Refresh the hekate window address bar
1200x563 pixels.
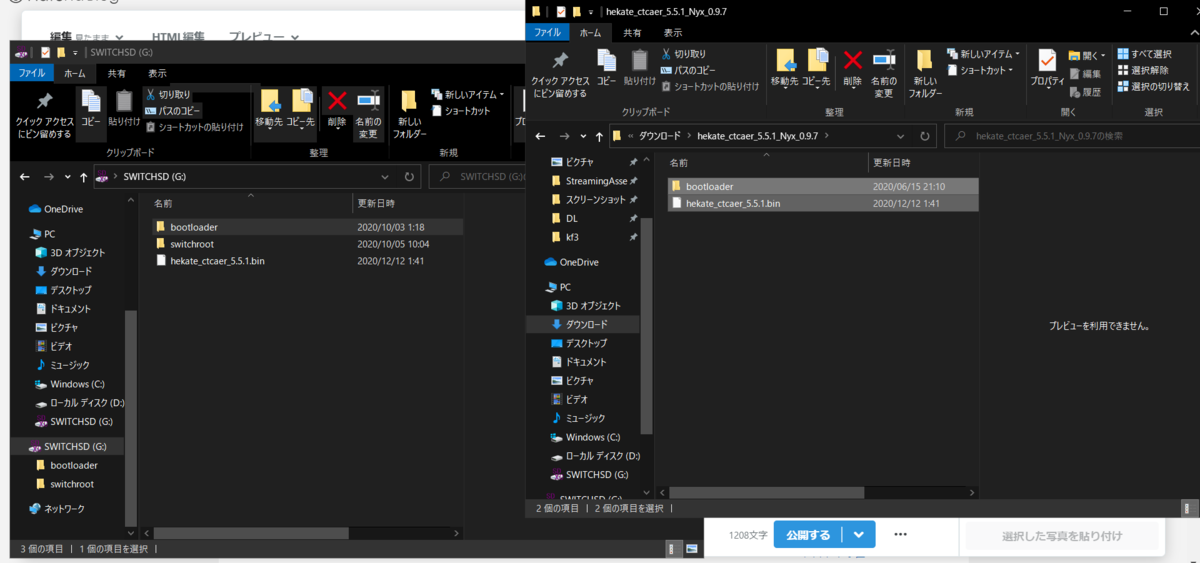(924, 135)
